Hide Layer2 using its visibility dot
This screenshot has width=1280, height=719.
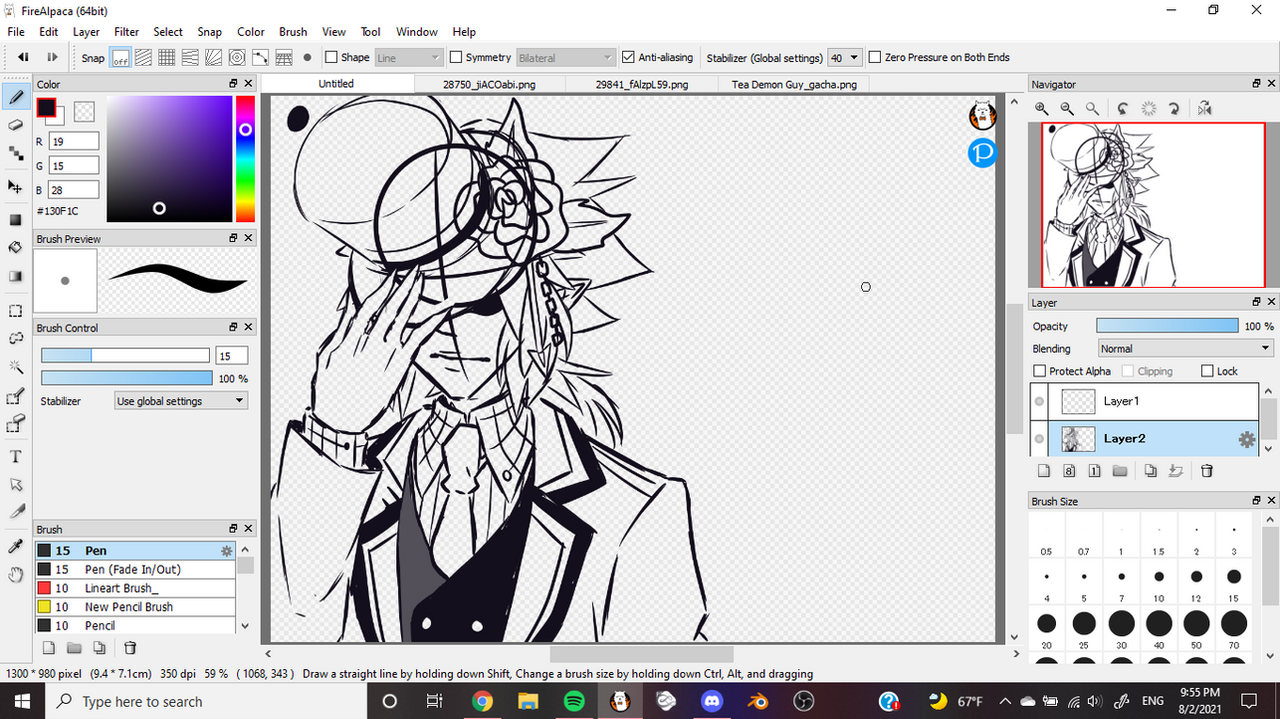click(x=1040, y=439)
